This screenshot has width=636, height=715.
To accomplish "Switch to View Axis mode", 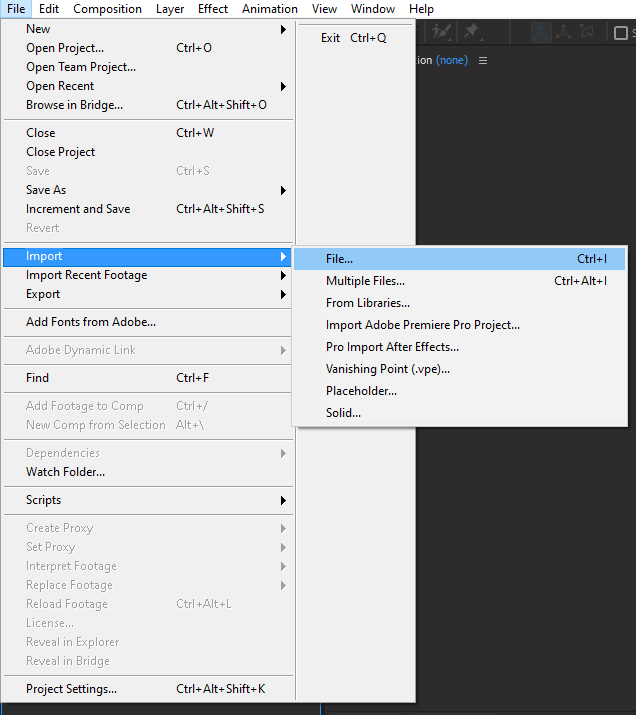I will click(x=585, y=32).
